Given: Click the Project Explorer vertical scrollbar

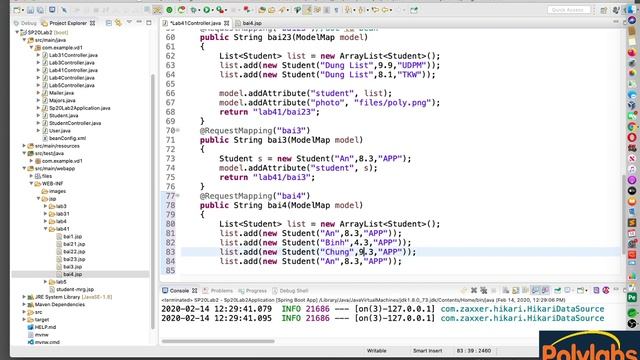Looking at the screenshot, I should [x=153, y=202].
